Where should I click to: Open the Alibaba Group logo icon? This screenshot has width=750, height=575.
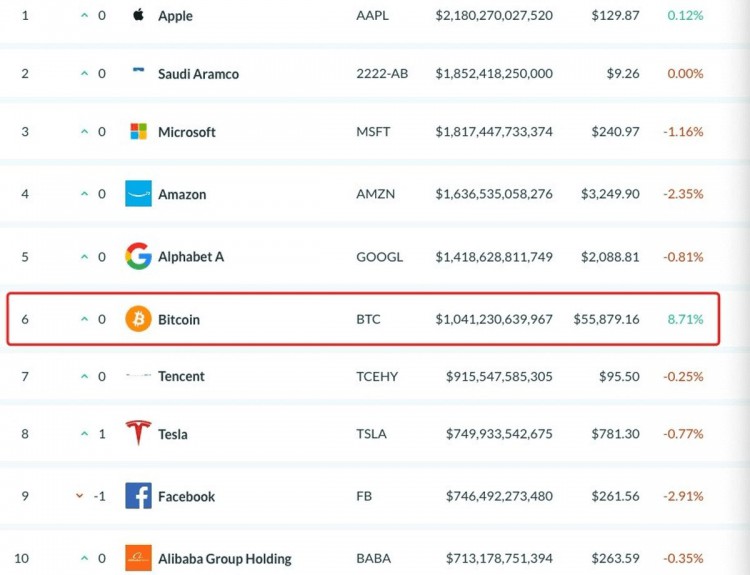(138, 558)
